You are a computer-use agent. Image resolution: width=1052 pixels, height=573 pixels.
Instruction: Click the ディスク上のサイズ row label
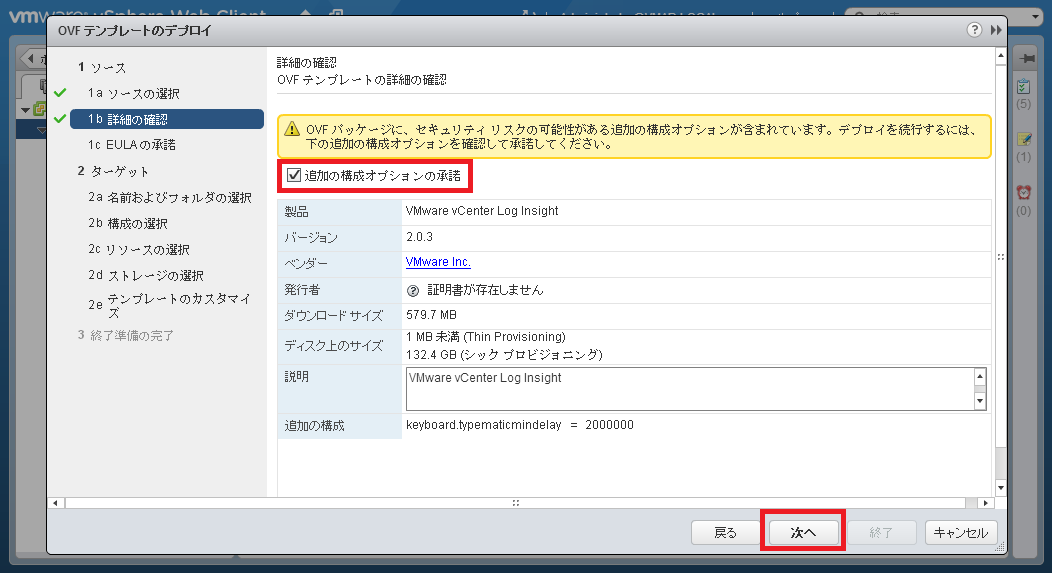point(333,346)
